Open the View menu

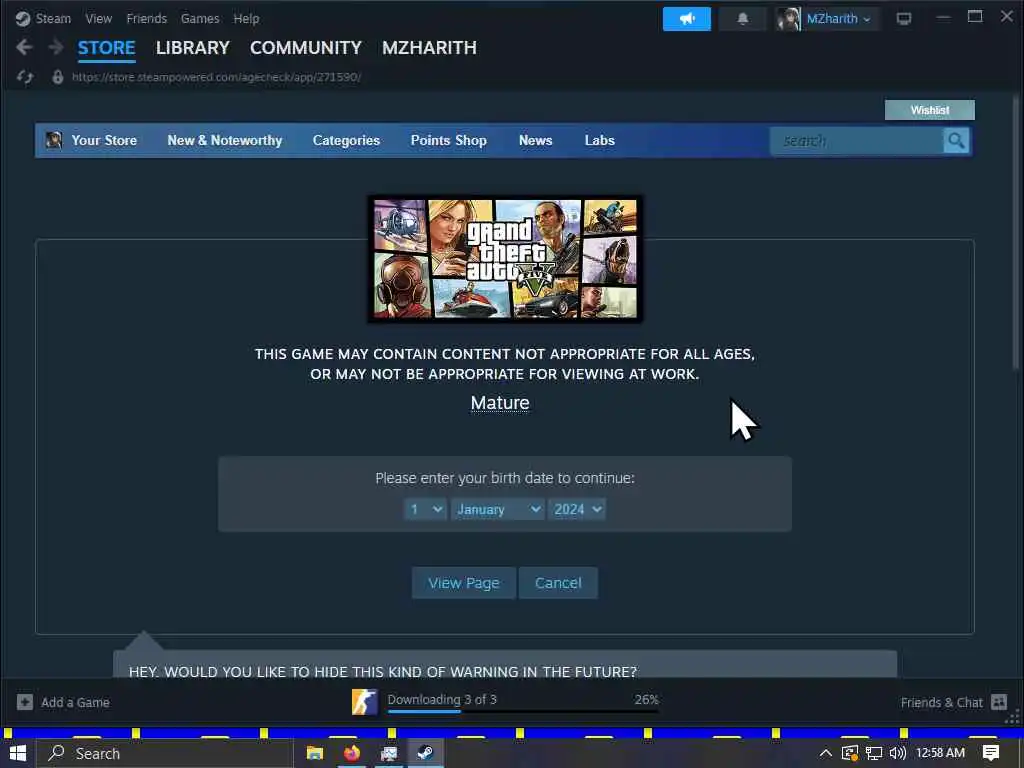(99, 18)
